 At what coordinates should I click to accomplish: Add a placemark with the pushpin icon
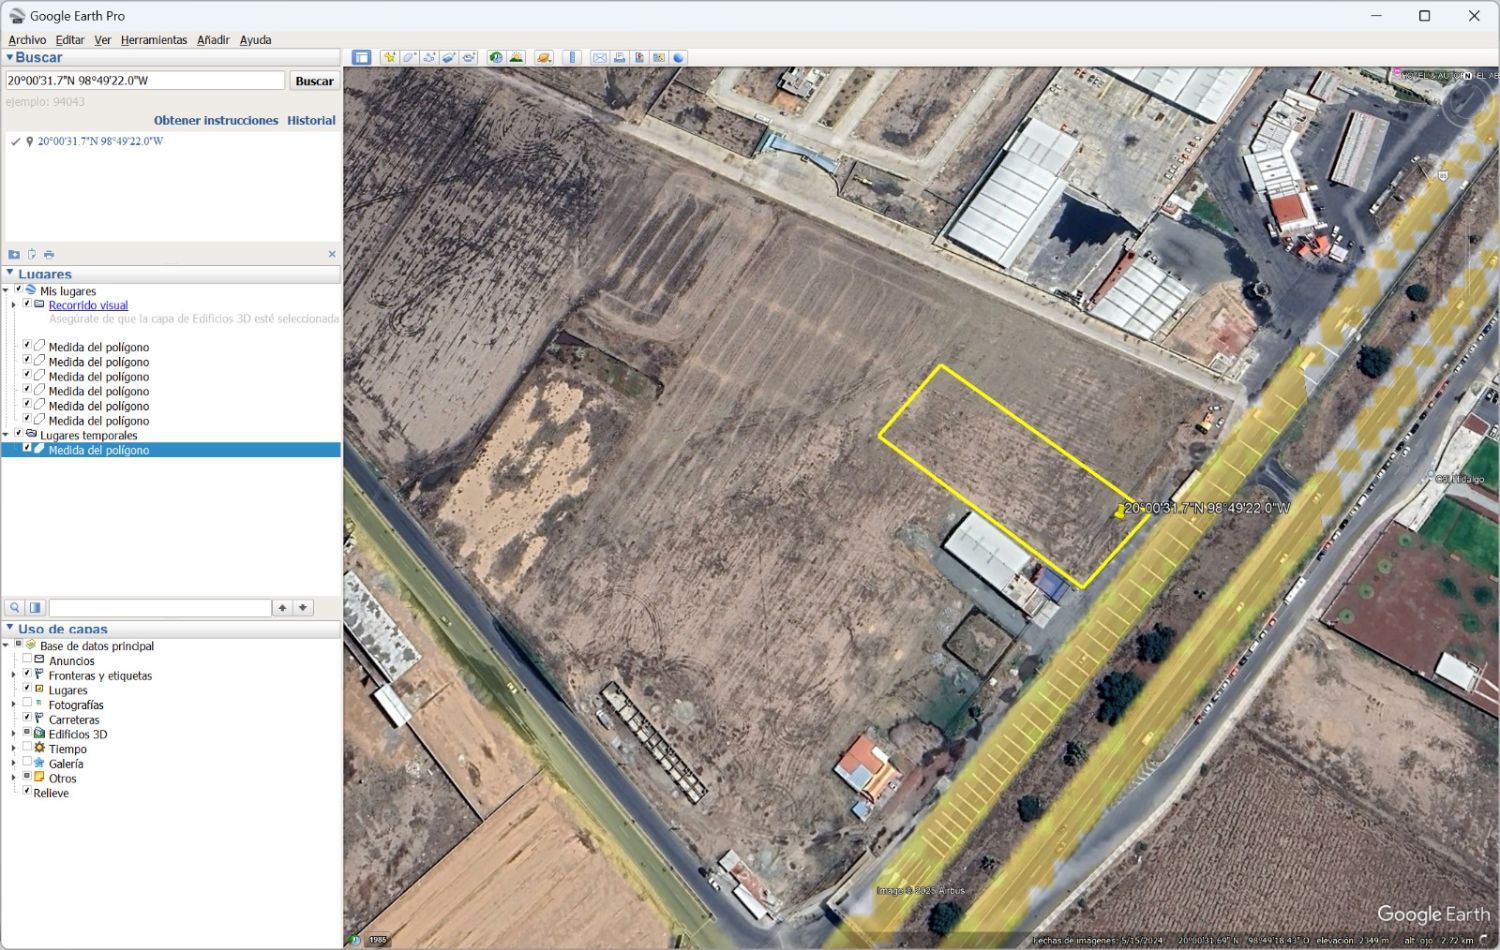(389, 58)
